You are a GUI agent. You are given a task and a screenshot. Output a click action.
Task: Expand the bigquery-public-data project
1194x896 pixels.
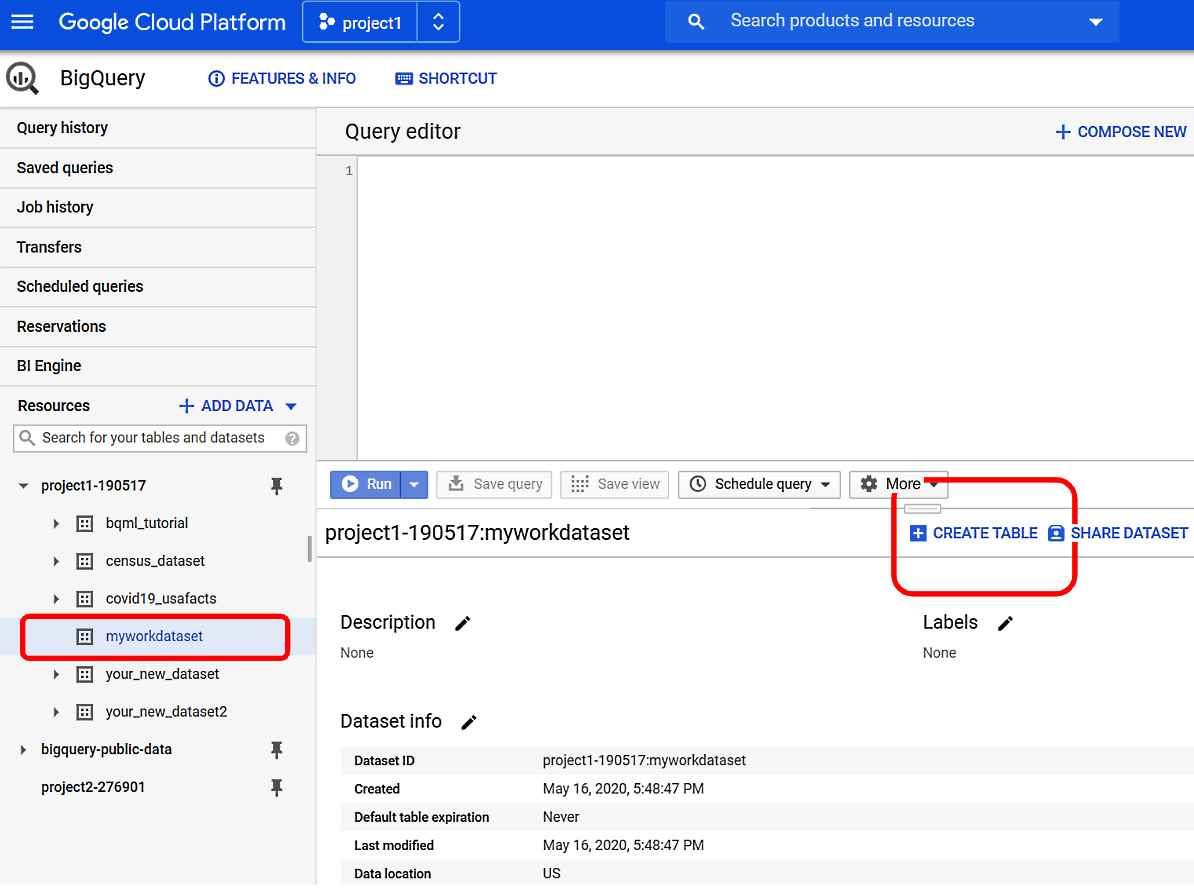(x=23, y=750)
